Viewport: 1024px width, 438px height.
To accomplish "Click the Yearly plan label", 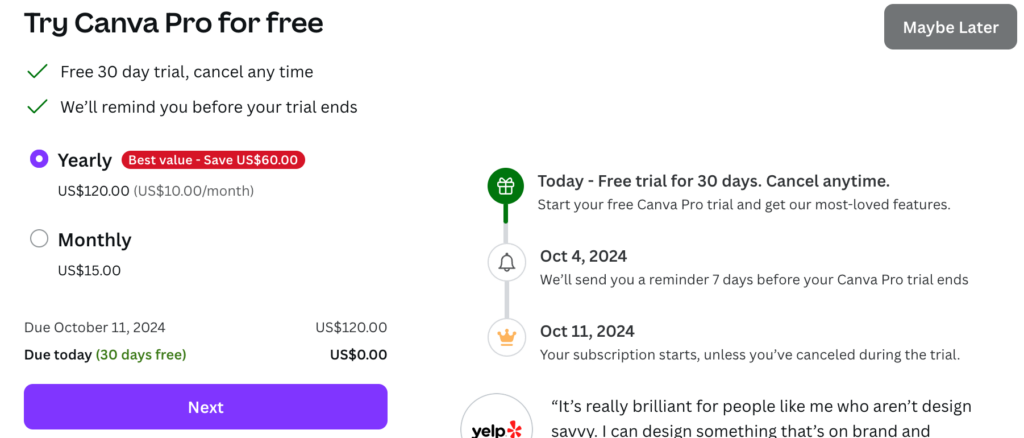I will pos(85,160).
